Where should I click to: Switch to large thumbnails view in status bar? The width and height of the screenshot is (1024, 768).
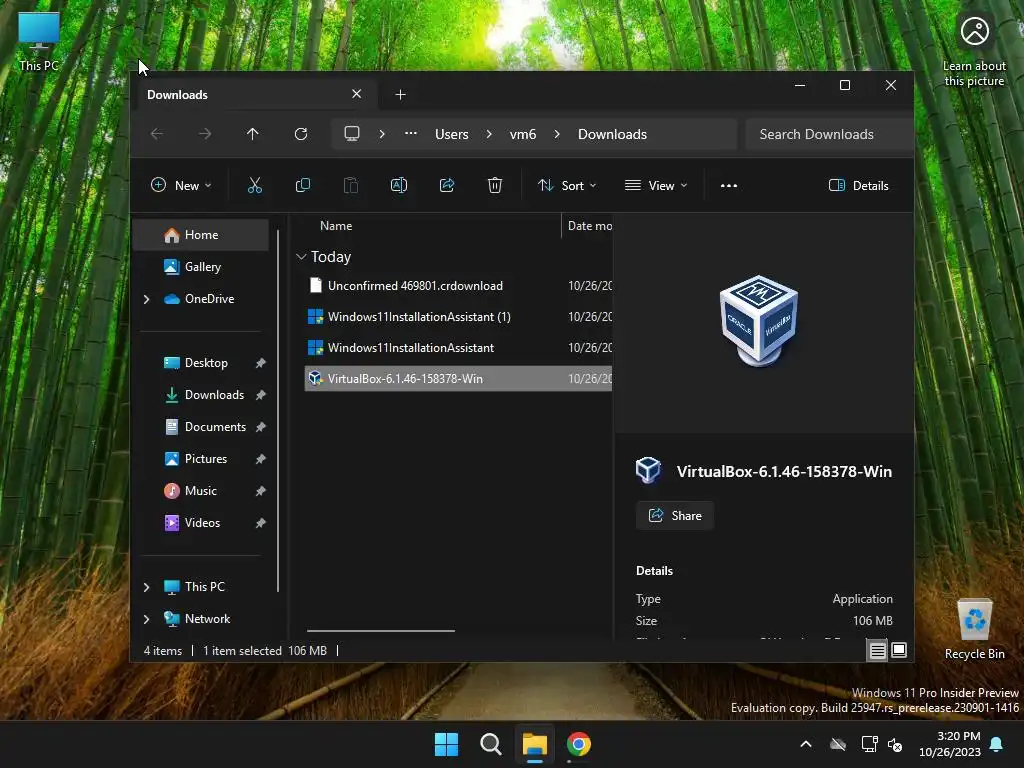[x=899, y=650]
